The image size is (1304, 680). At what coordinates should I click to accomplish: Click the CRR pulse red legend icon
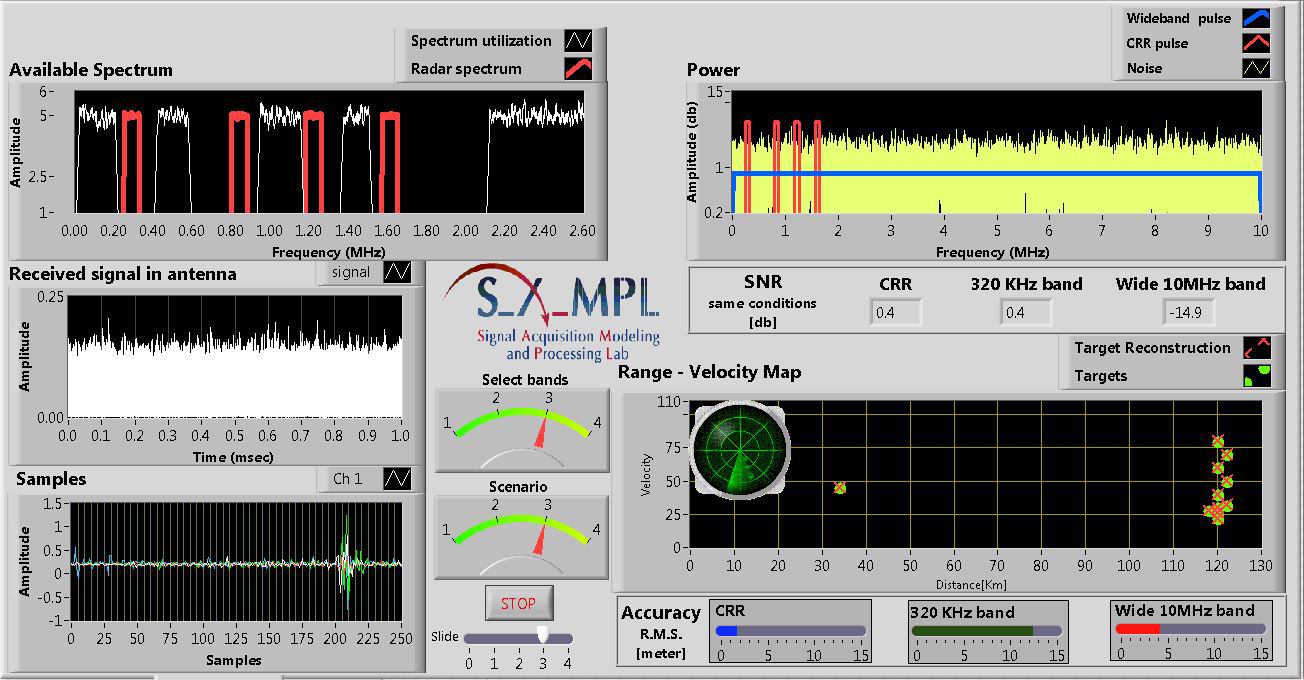[x=1256, y=43]
